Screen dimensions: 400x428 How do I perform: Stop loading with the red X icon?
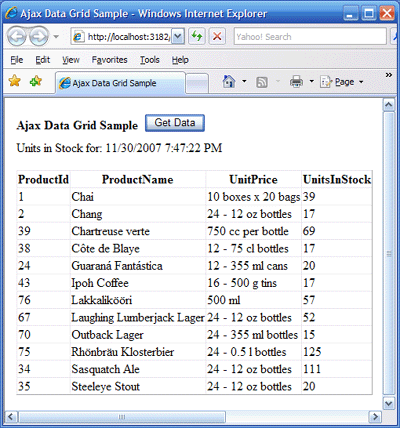point(217,36)
